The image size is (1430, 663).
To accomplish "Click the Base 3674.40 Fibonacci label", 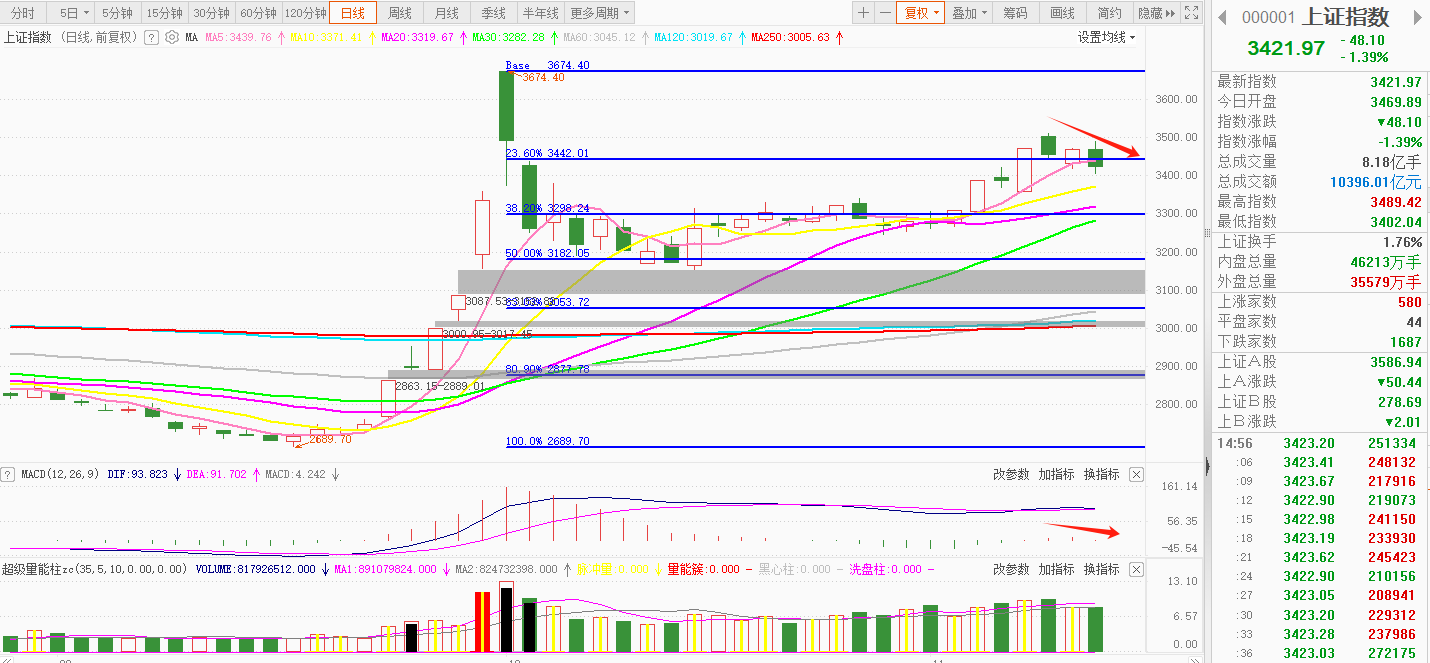I will 547,65.
